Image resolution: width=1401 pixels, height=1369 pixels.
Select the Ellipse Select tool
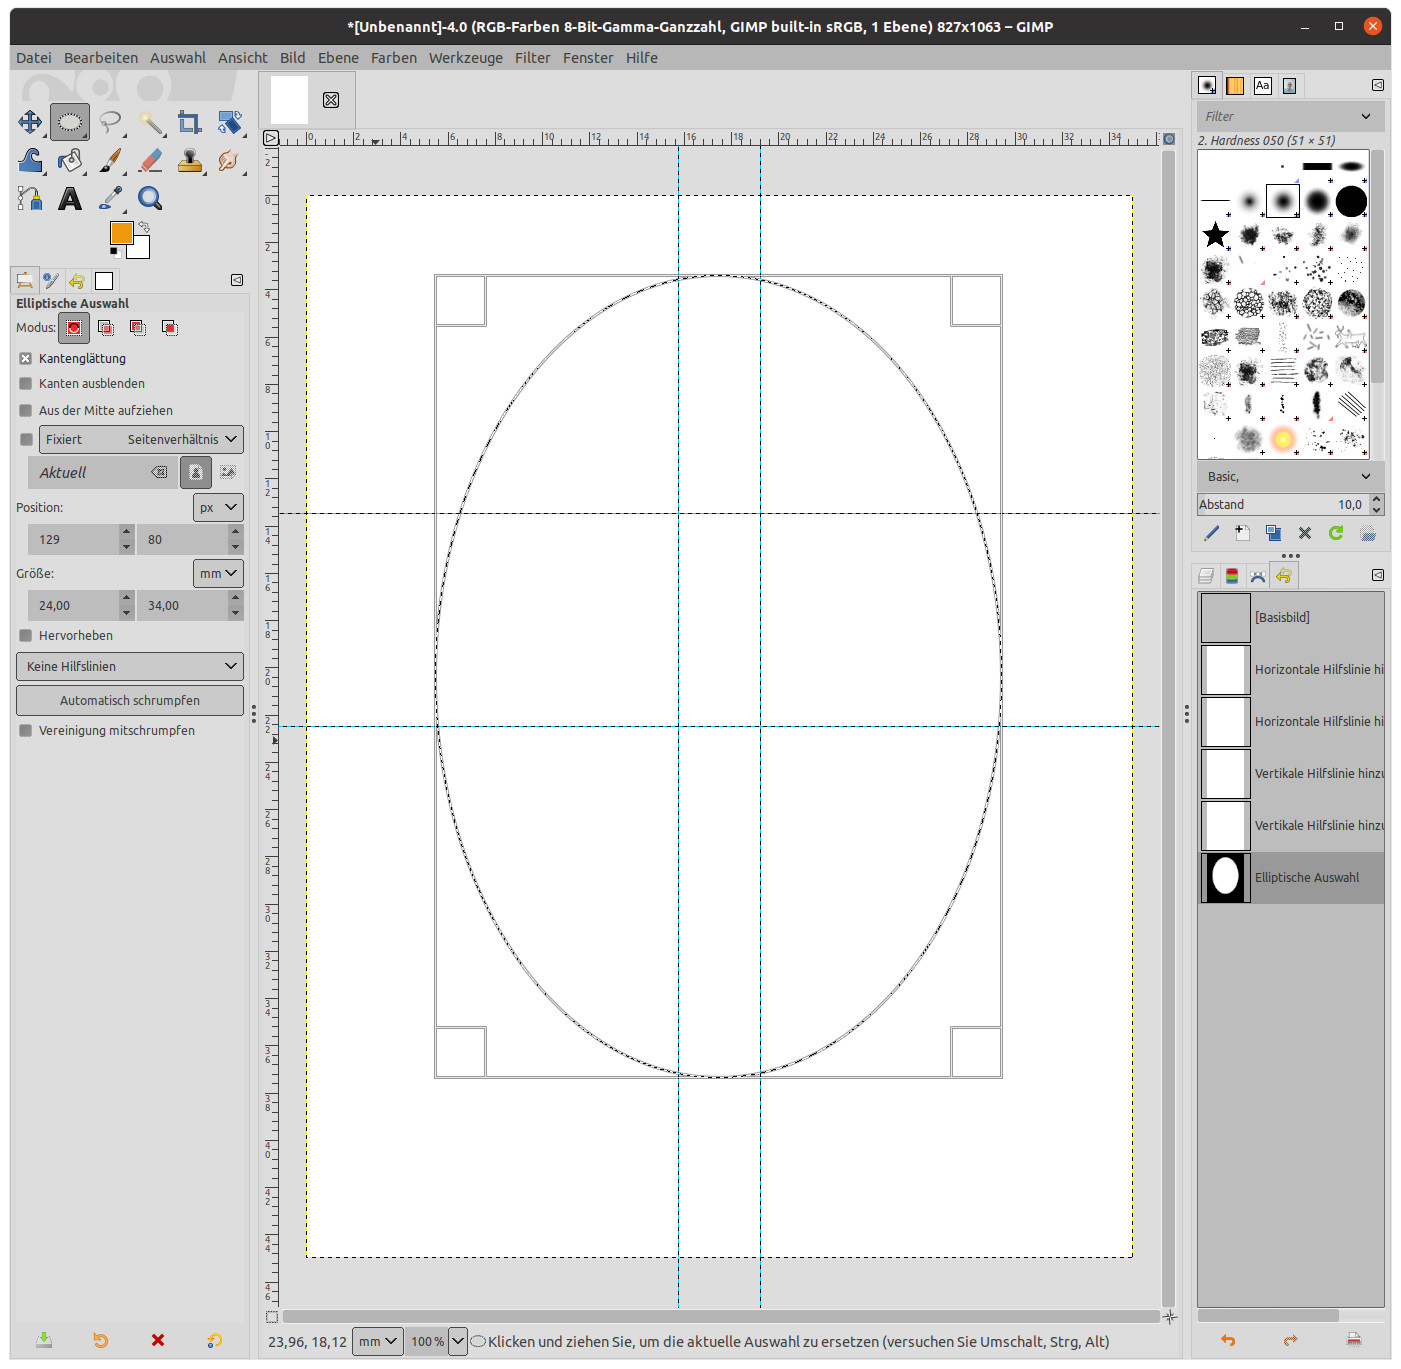[70, 122]
